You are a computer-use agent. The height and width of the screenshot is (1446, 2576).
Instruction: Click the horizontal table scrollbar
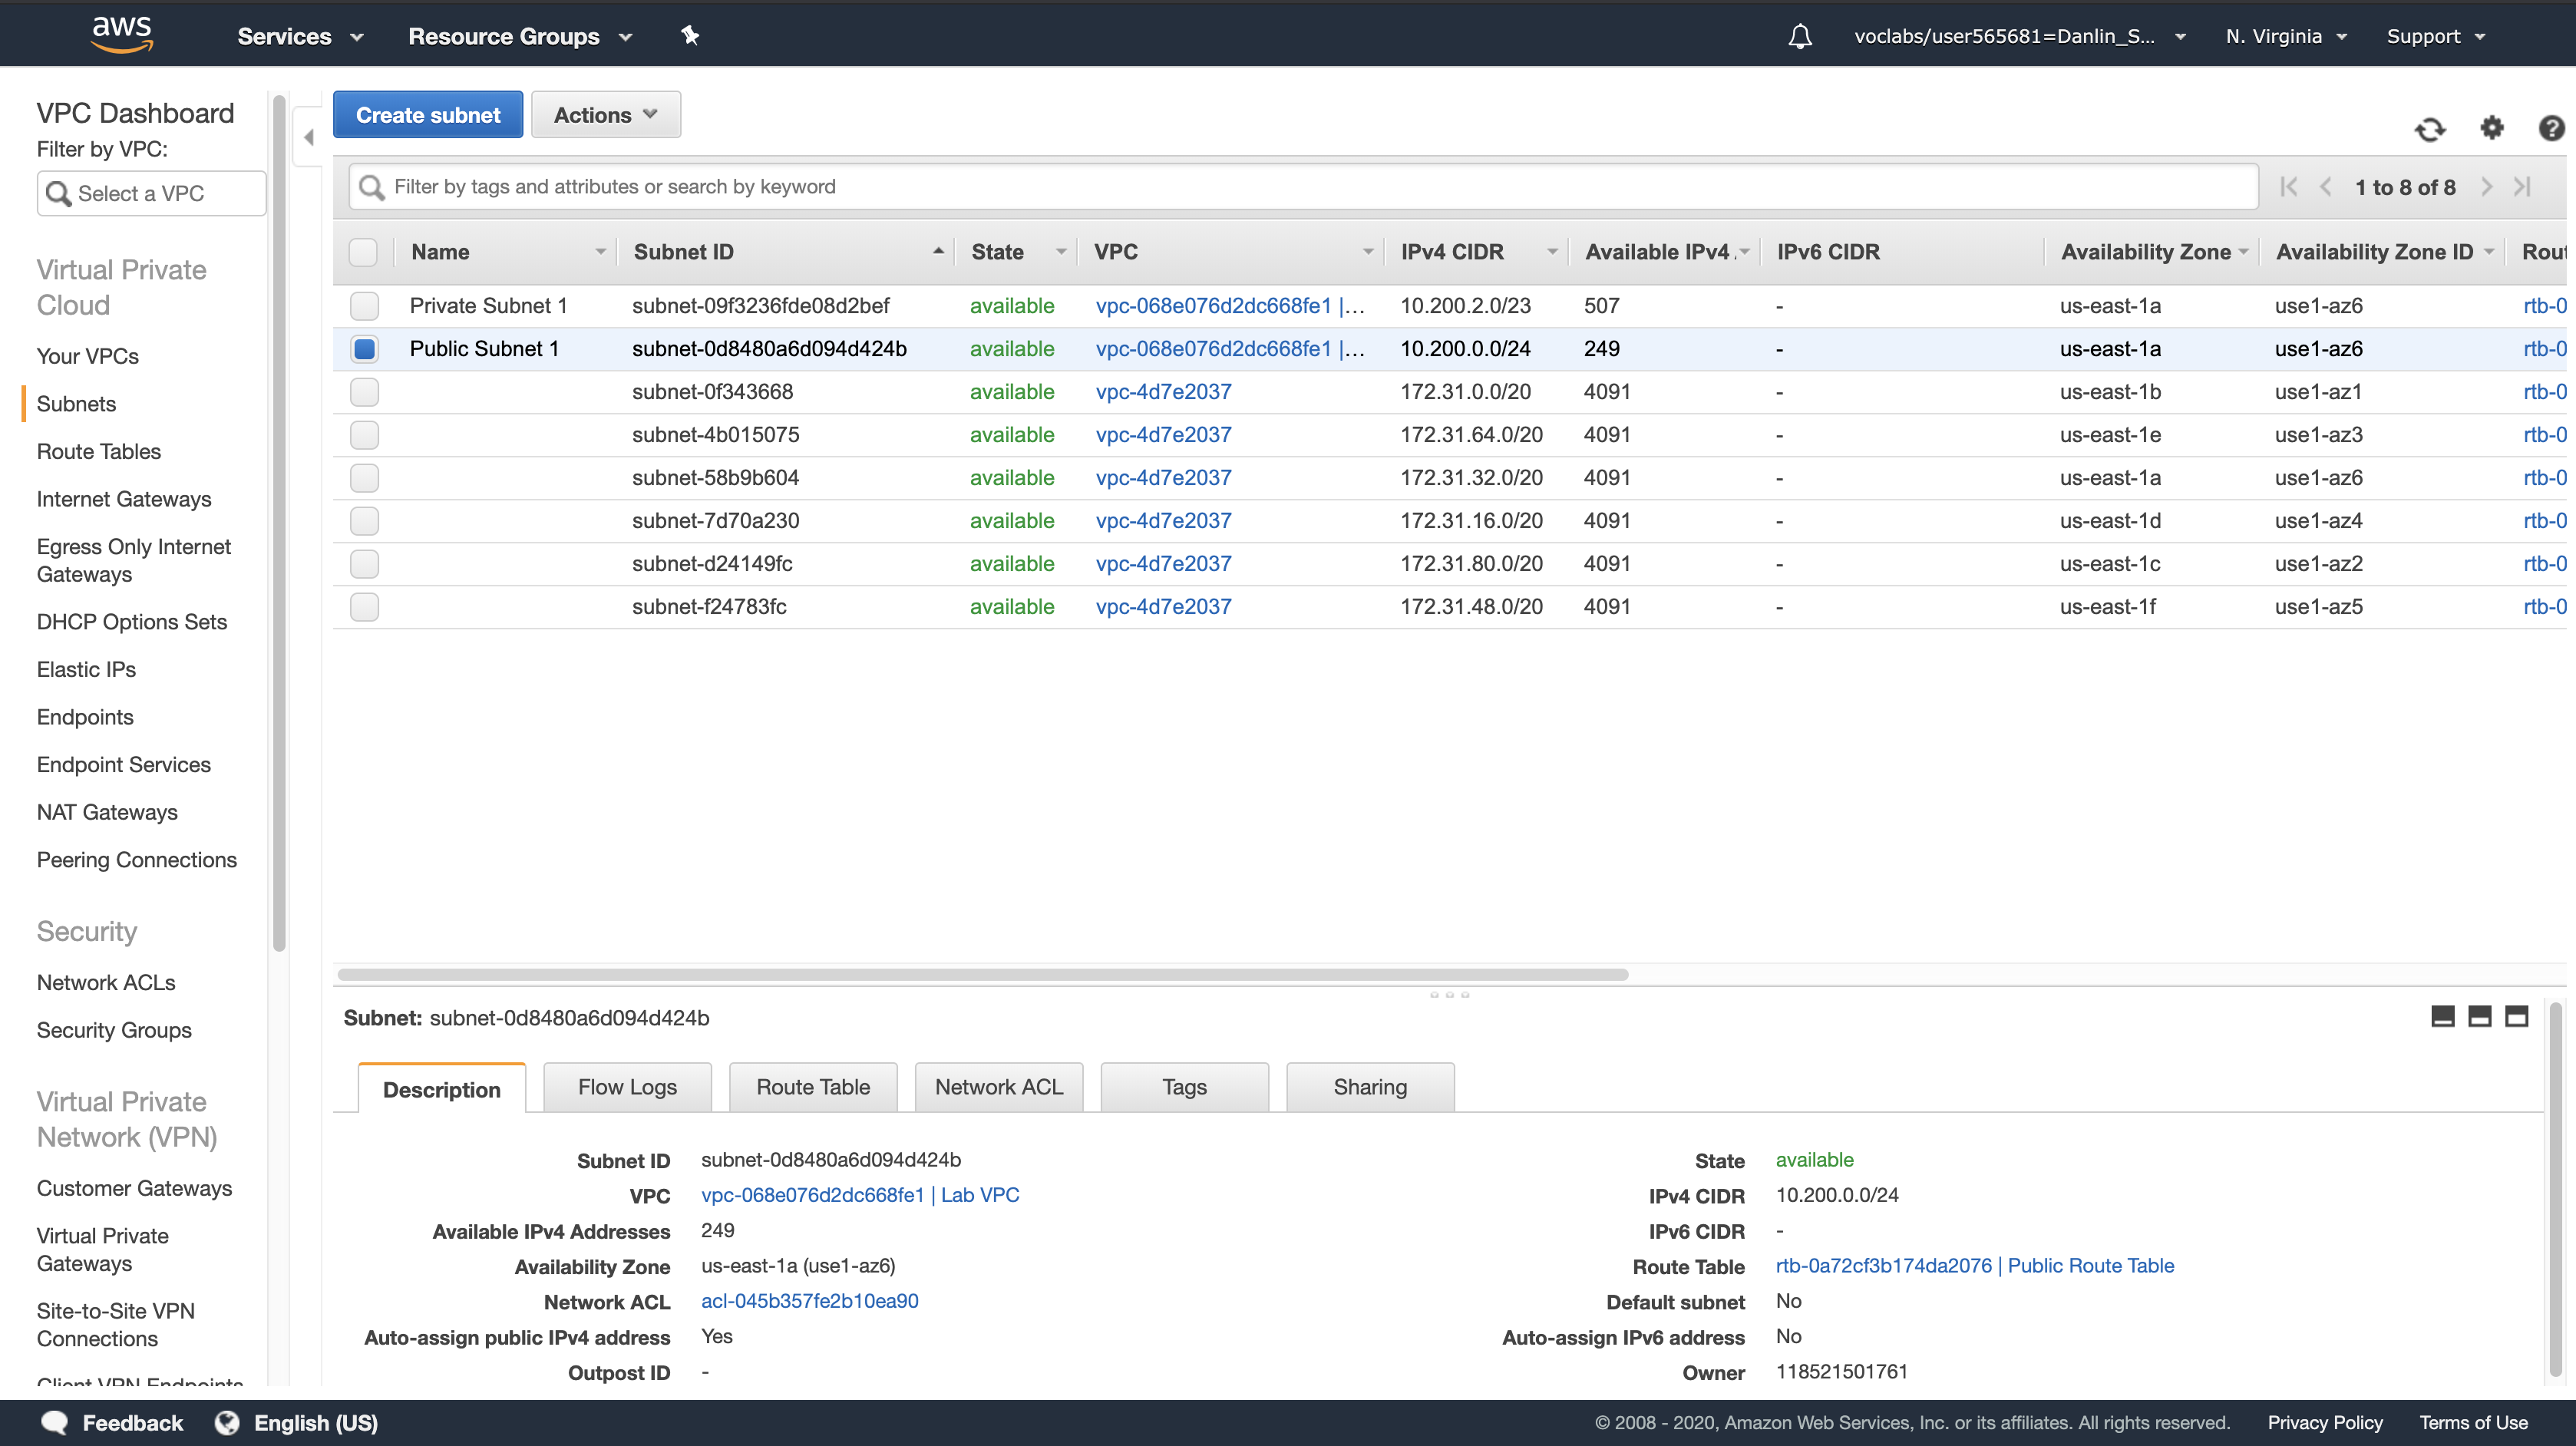982,974
